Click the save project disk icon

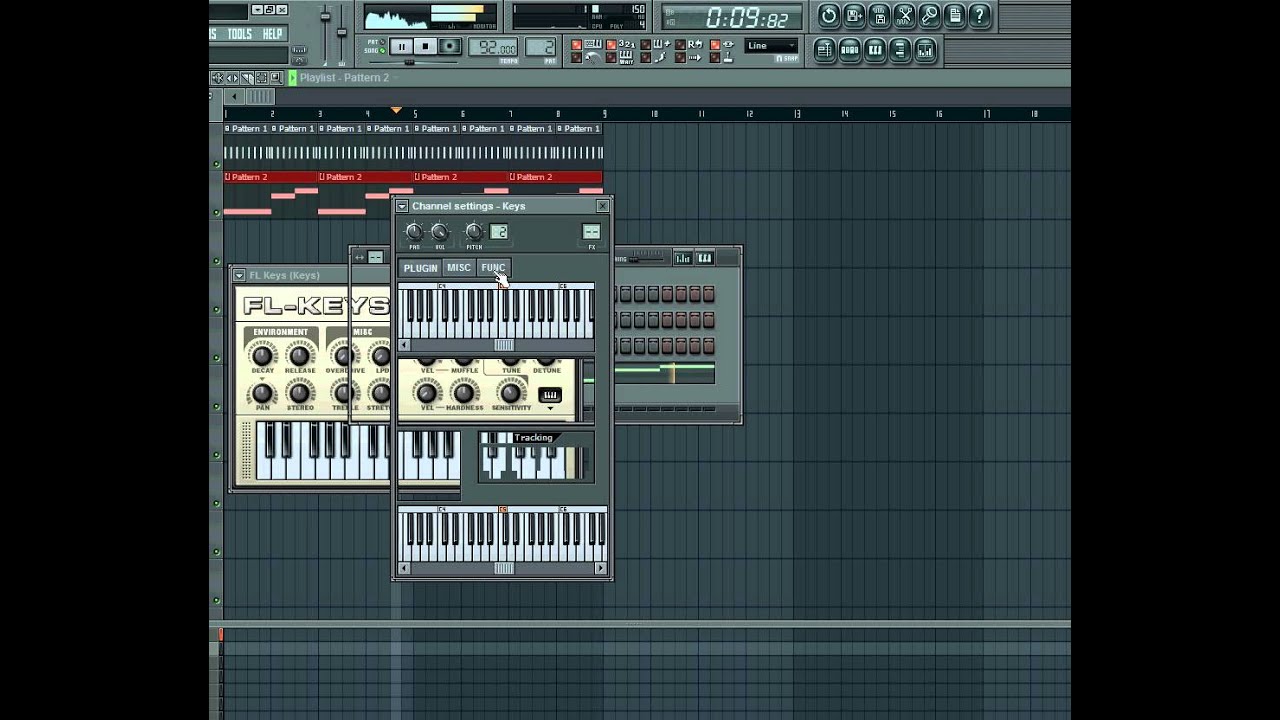click(879, 16)
